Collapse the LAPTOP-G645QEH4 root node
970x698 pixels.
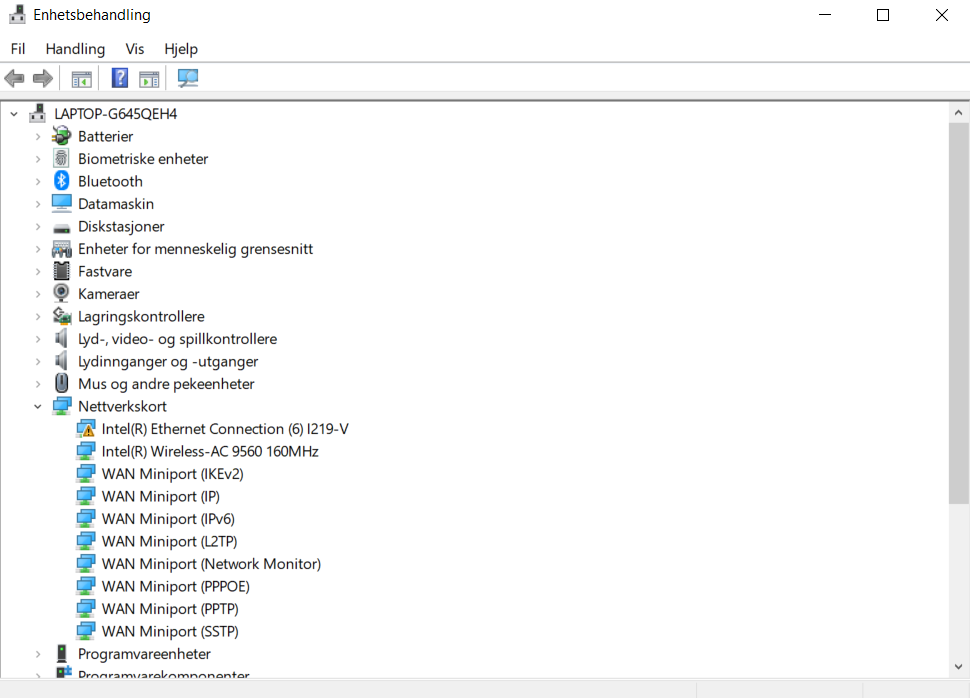coord(14,114)
